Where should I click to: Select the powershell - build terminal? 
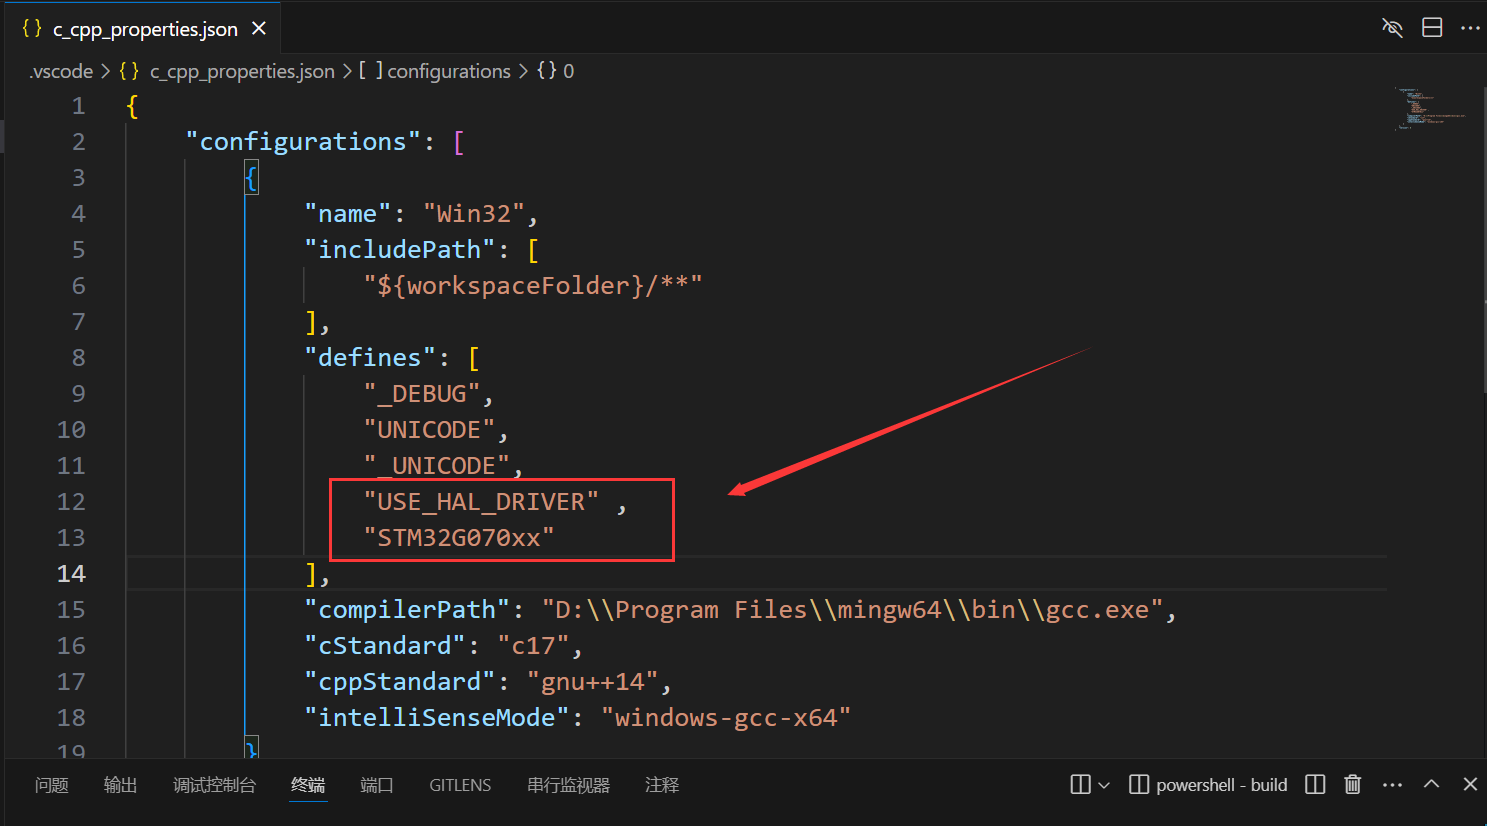click(x=1208, y=785)
